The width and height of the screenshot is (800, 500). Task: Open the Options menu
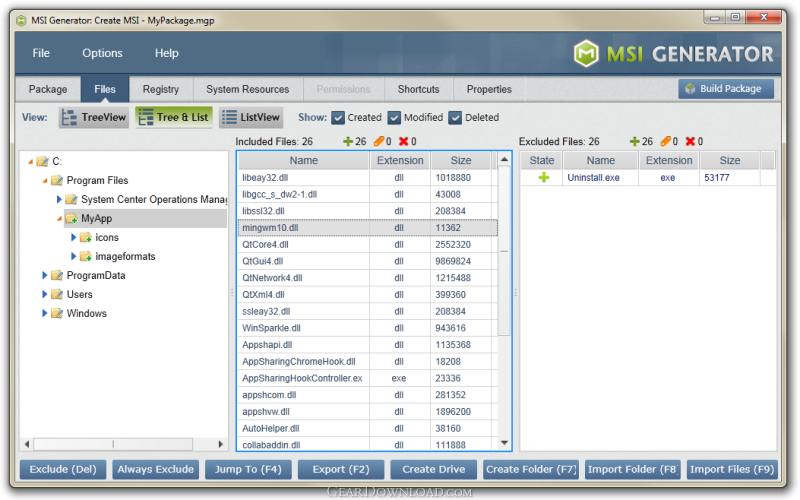click(102, 53)
